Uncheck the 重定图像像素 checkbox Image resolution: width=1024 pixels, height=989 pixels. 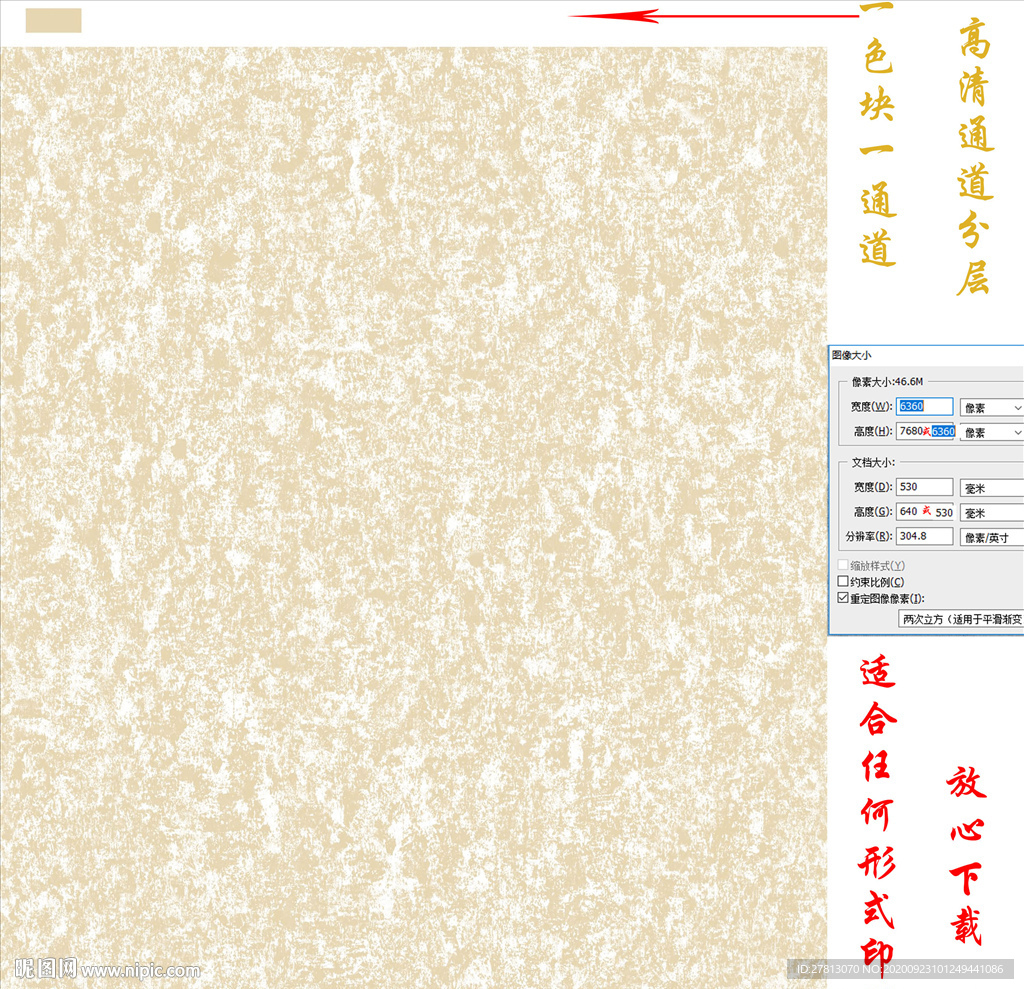[x=843, y=598]
